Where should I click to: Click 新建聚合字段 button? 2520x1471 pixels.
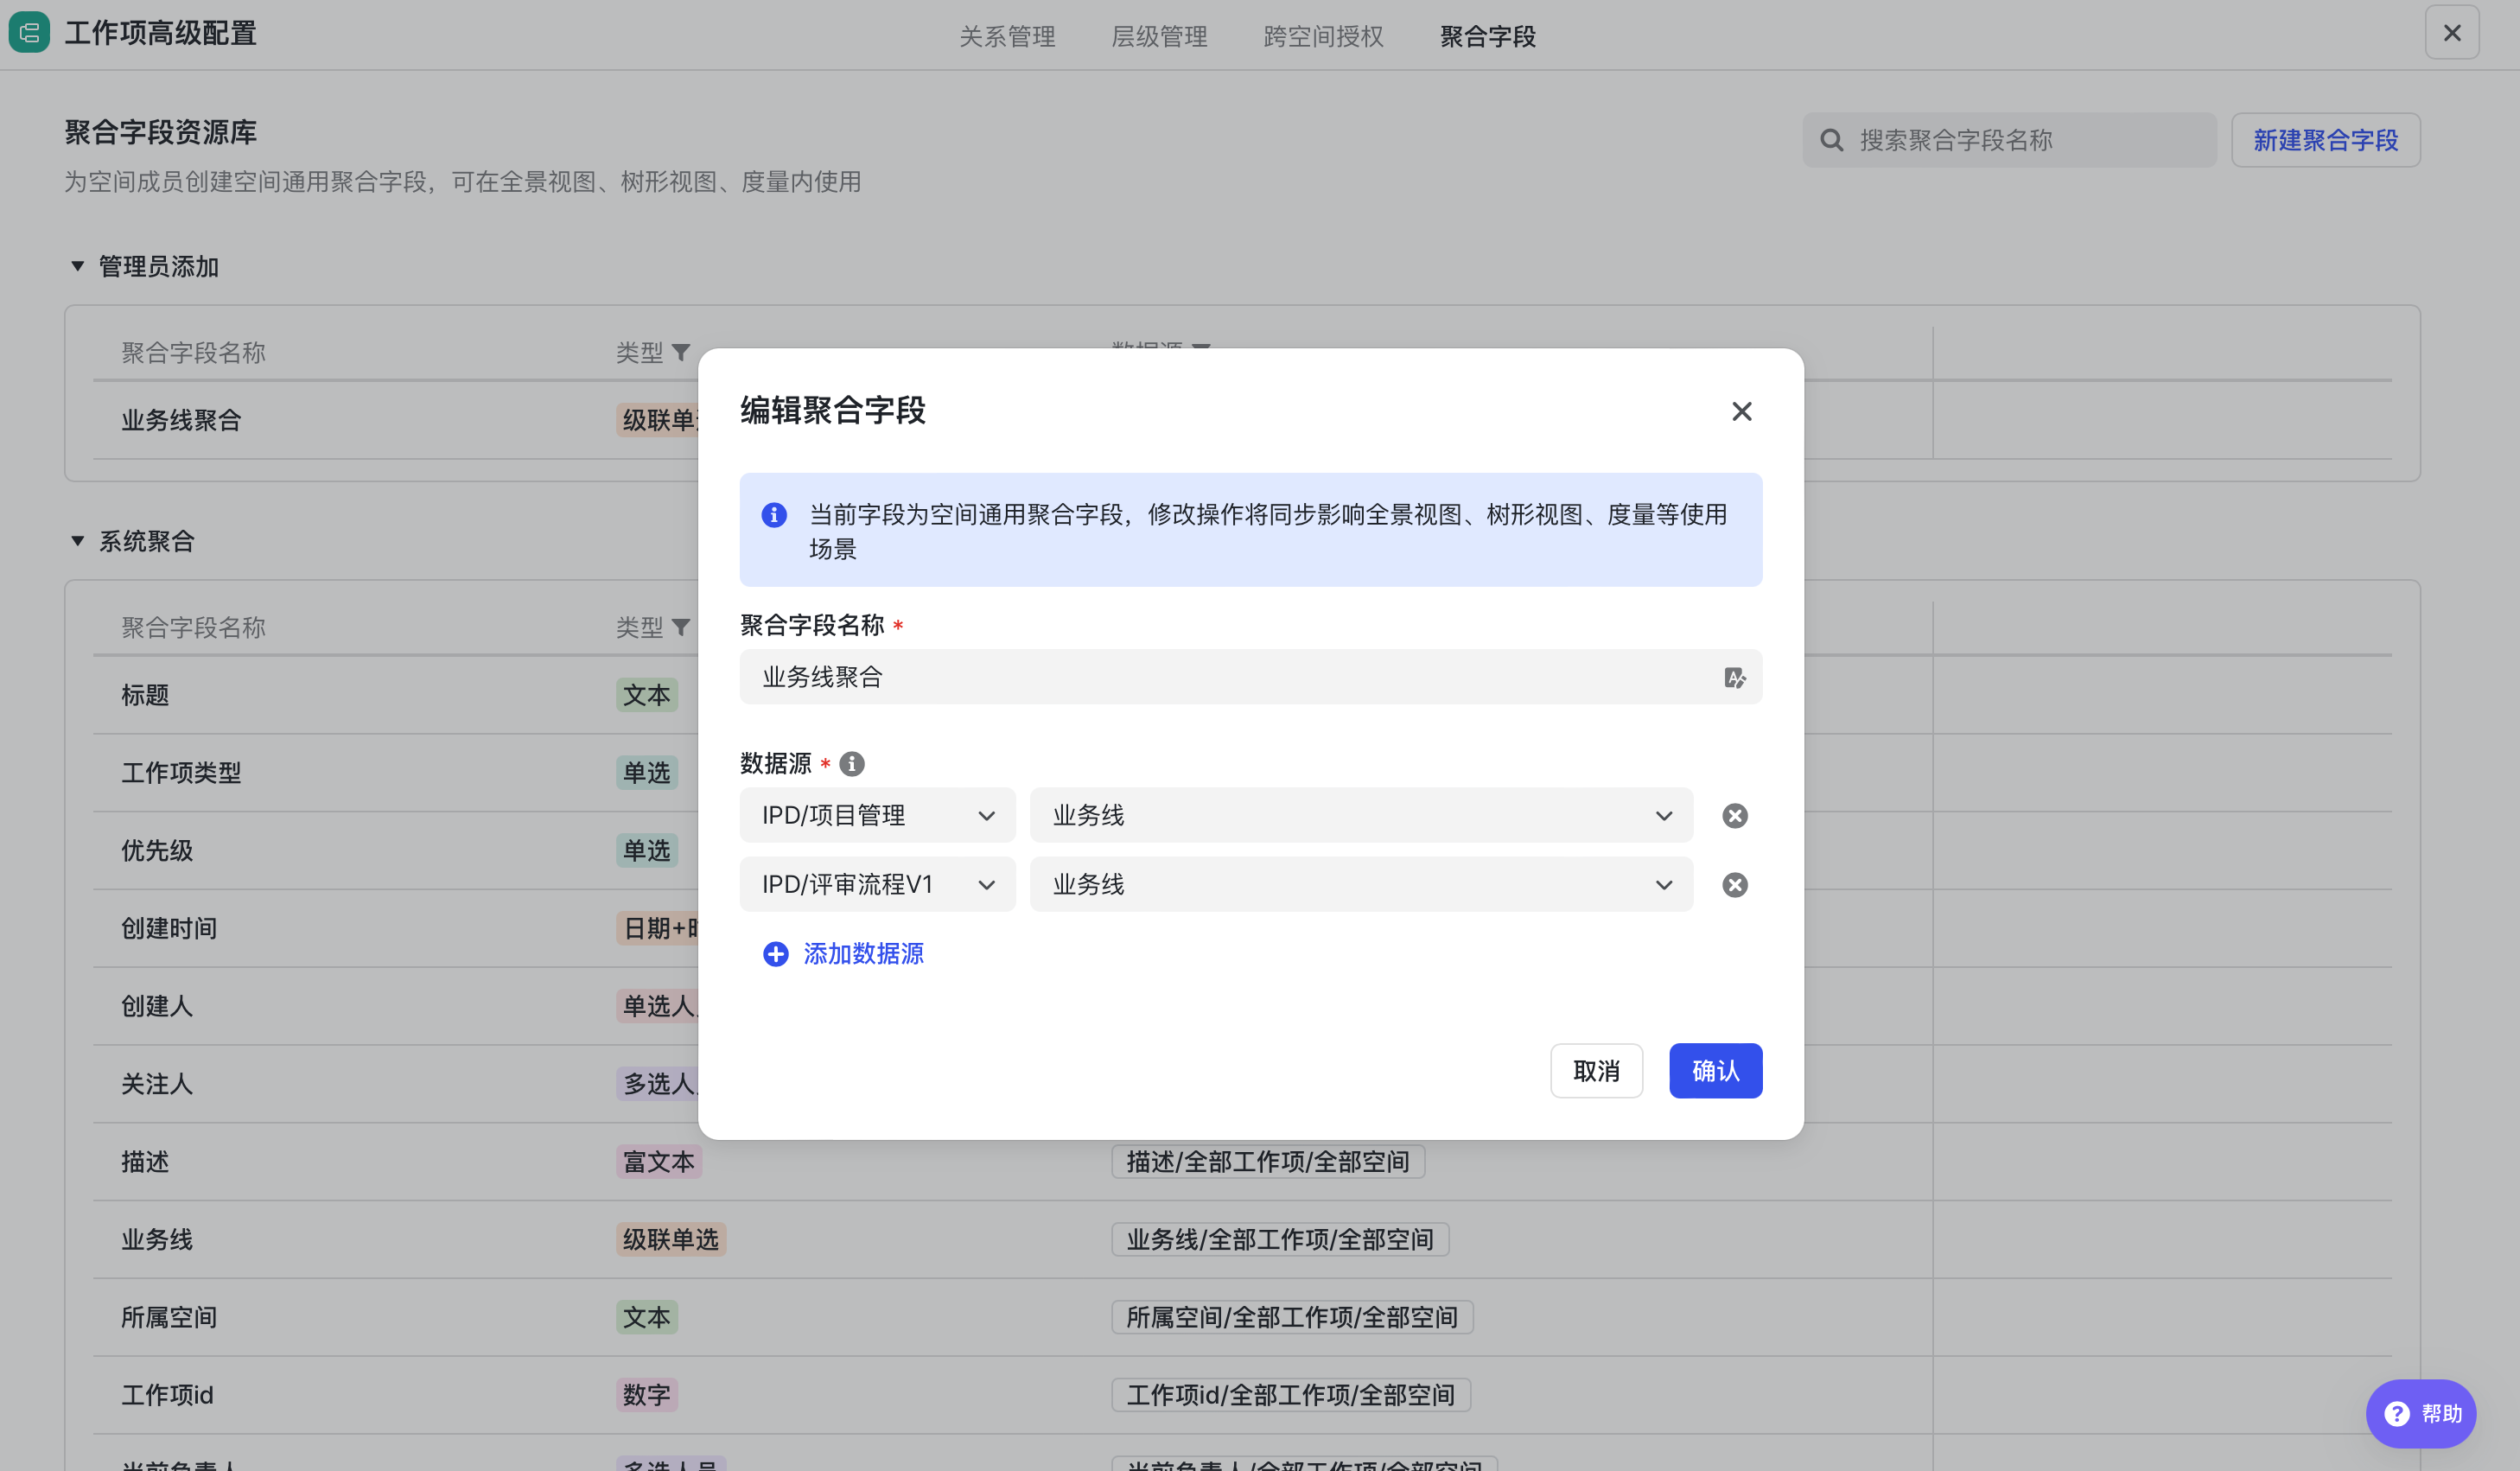click(2325, 140)
